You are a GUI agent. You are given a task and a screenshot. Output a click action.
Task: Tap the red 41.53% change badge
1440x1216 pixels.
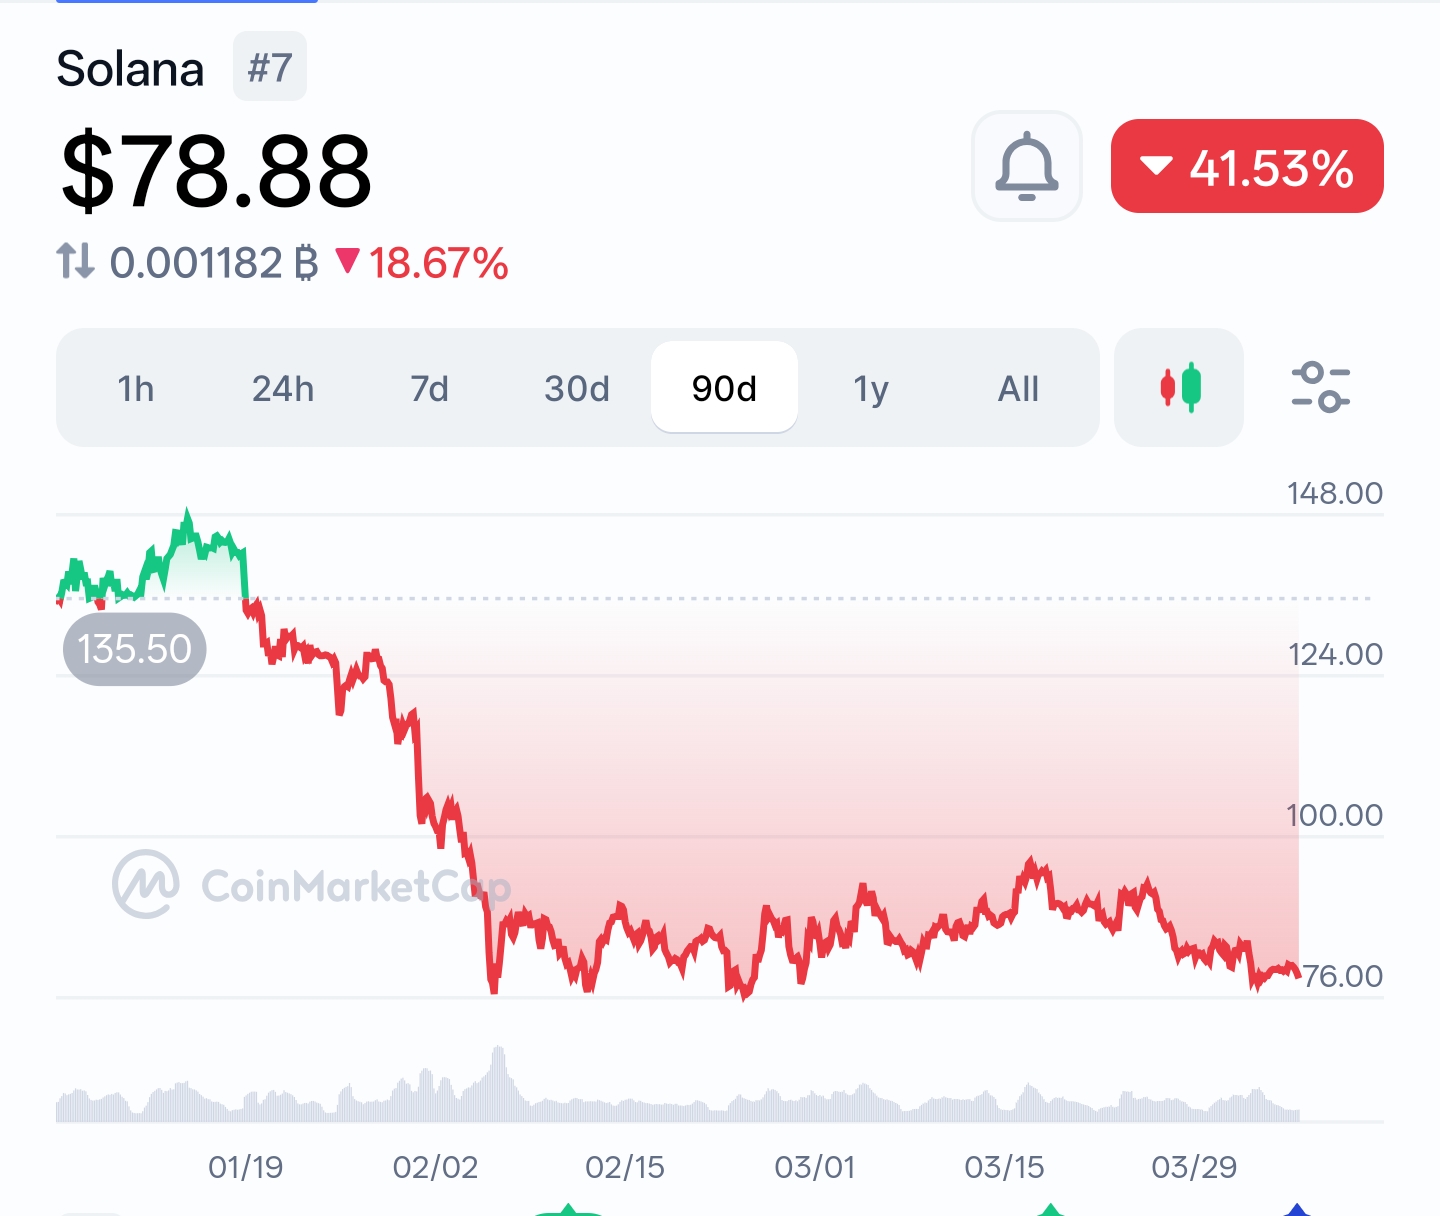pyautogui.click(x=1247, y=167)
